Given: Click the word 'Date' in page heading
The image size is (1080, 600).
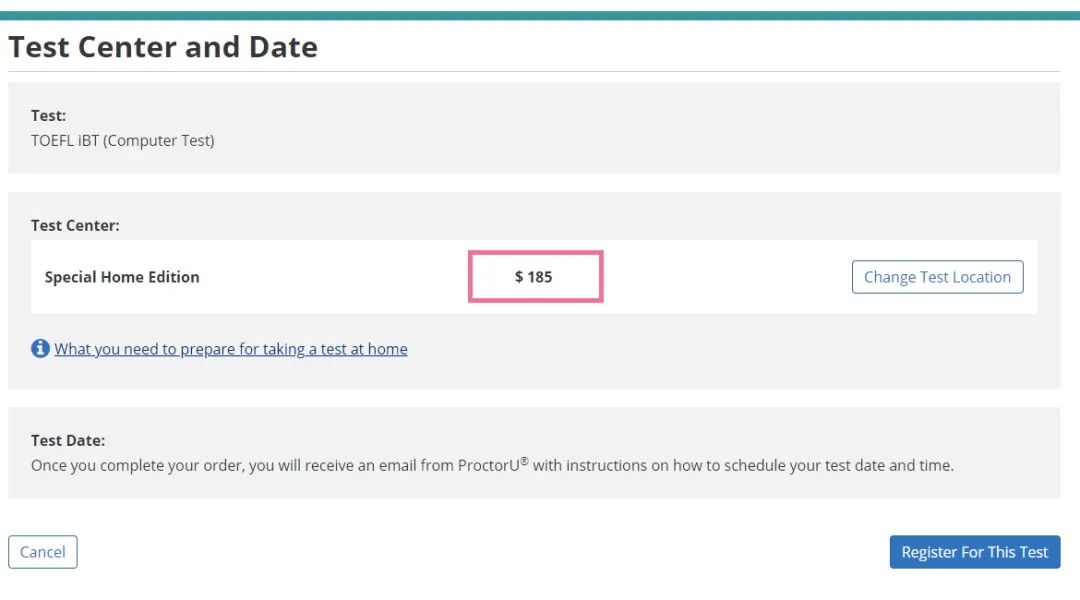Looking at the screenshot, I should (283, 47).
